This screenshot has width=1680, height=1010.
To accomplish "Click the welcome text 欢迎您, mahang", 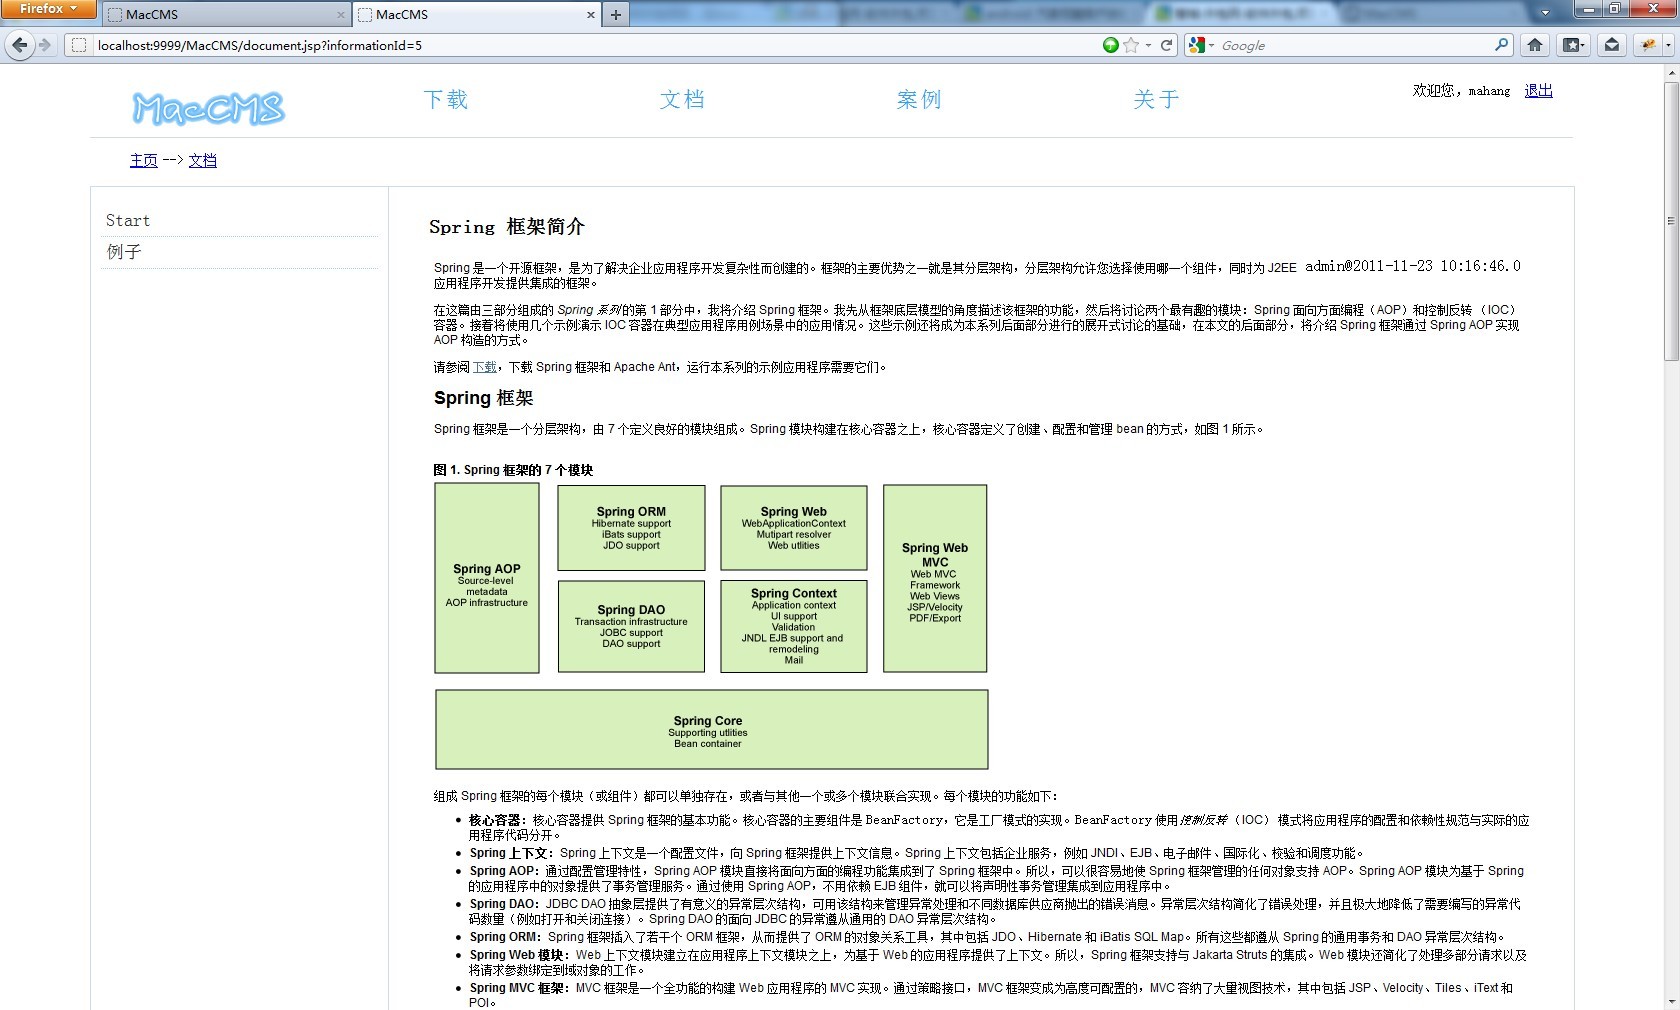I will tap(1461, 91).
